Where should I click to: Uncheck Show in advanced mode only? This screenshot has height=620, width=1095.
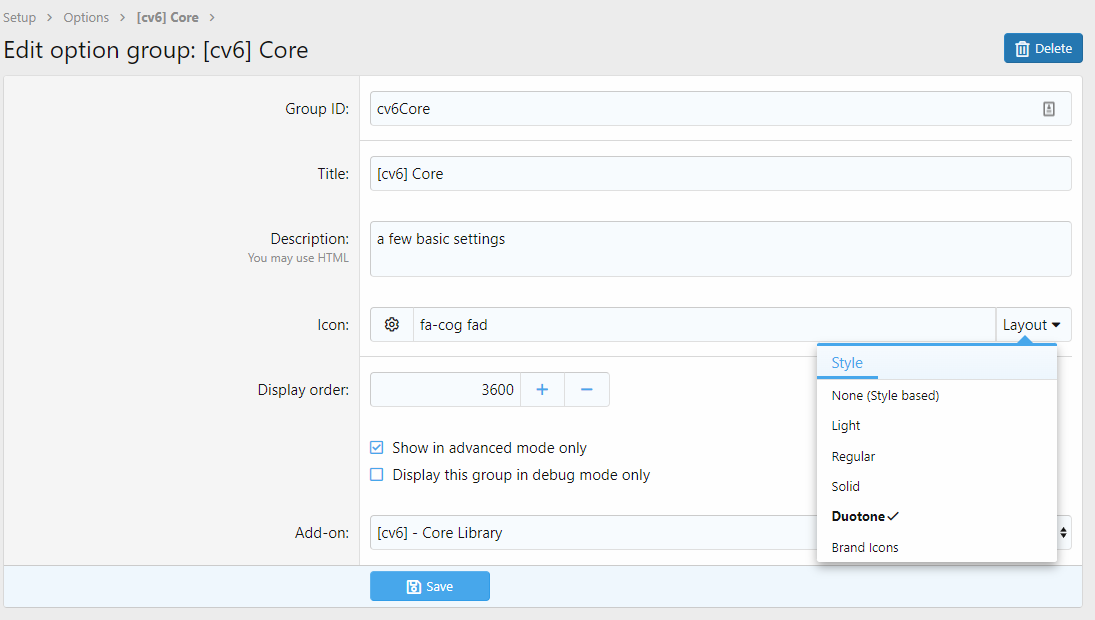[x=377, y=448]
